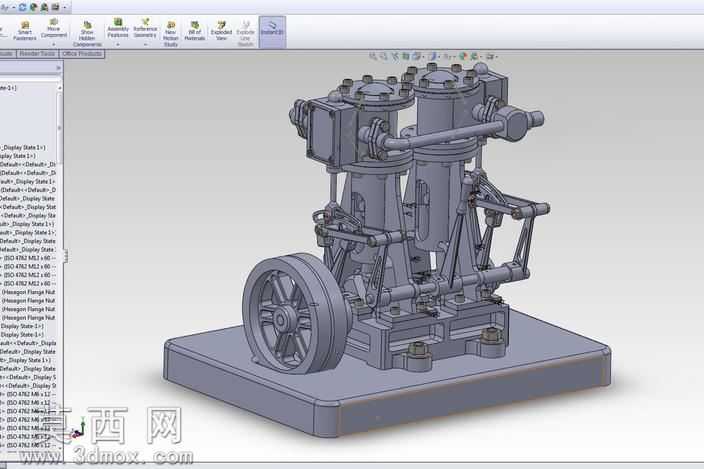The width and height of the screenshot is (704, 469).
Task: Toggle the Instant3D button
Action: coord(272,31)
